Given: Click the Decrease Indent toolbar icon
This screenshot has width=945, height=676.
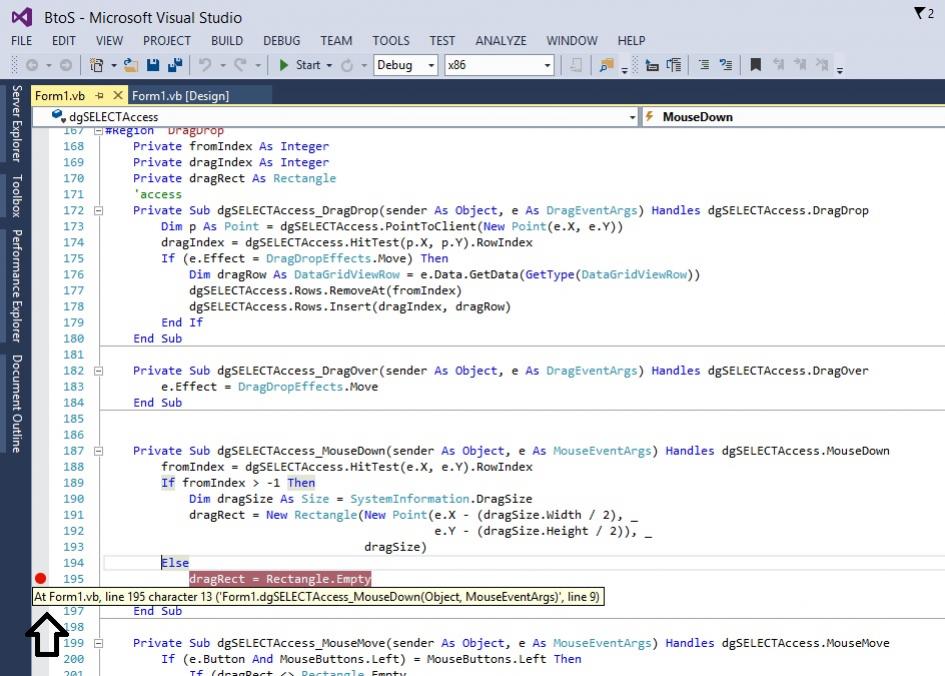Looking at the screenshot, I should point(652,65).
